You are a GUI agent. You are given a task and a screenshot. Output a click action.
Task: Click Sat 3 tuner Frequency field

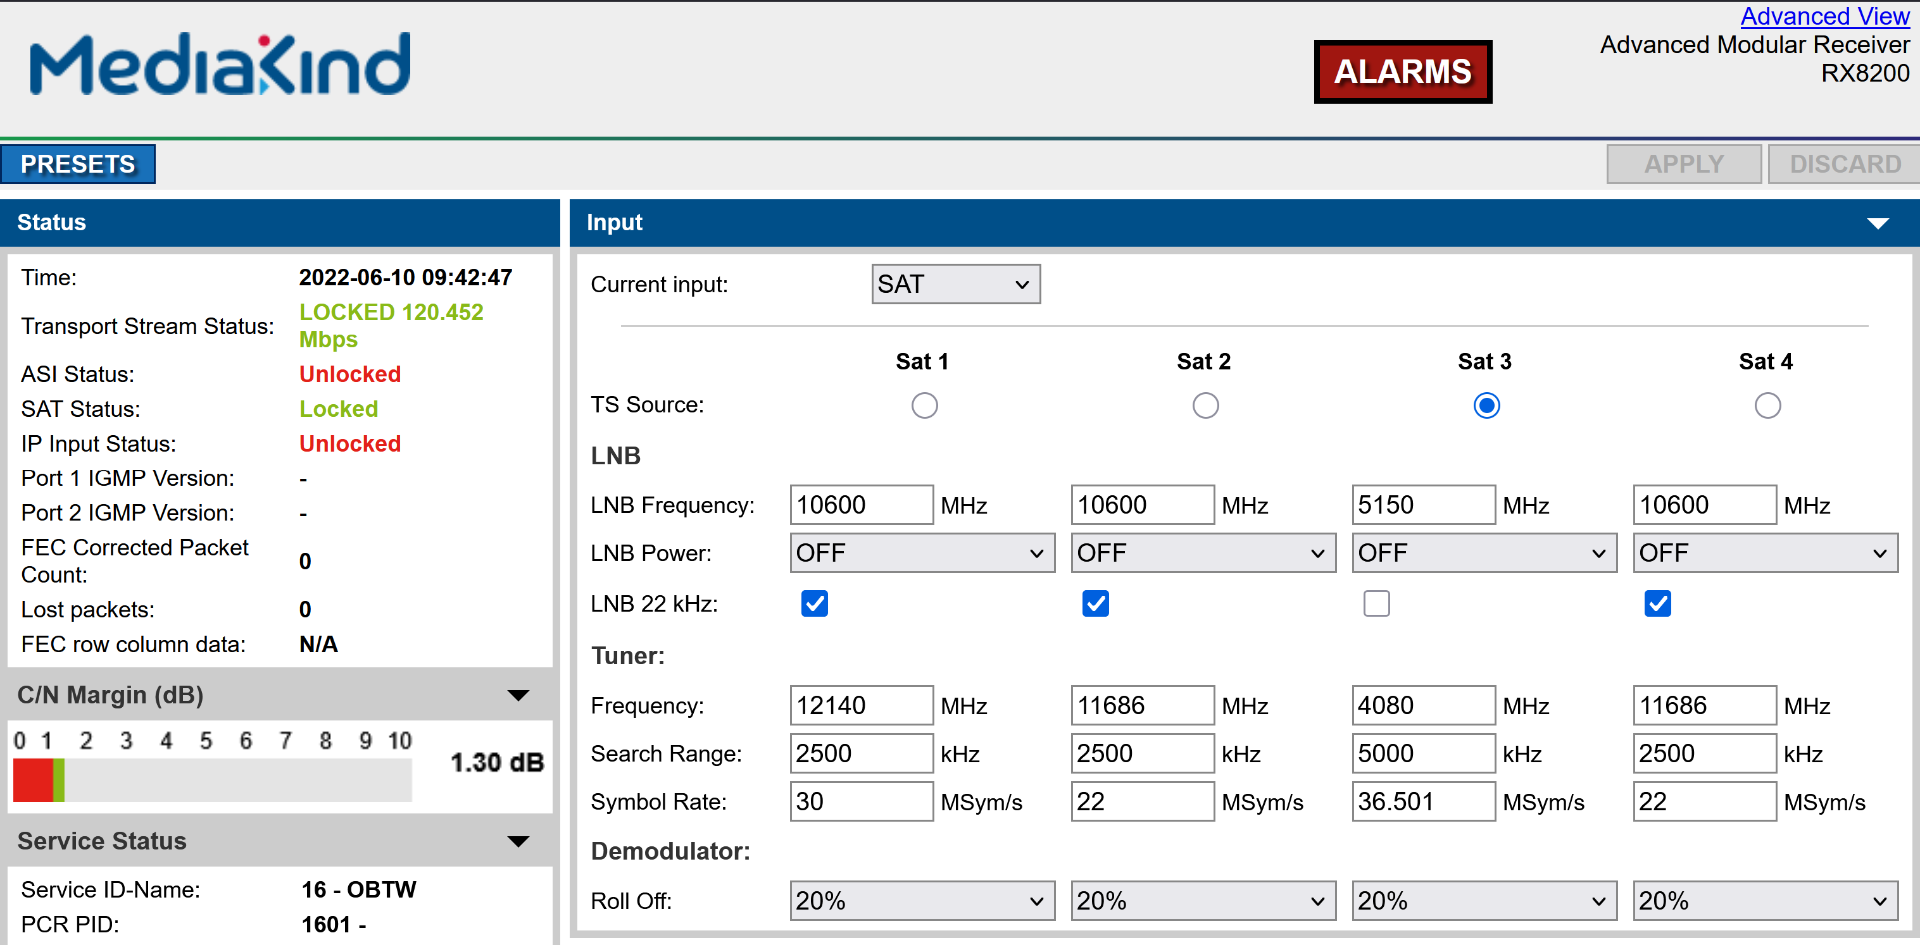1422,705
